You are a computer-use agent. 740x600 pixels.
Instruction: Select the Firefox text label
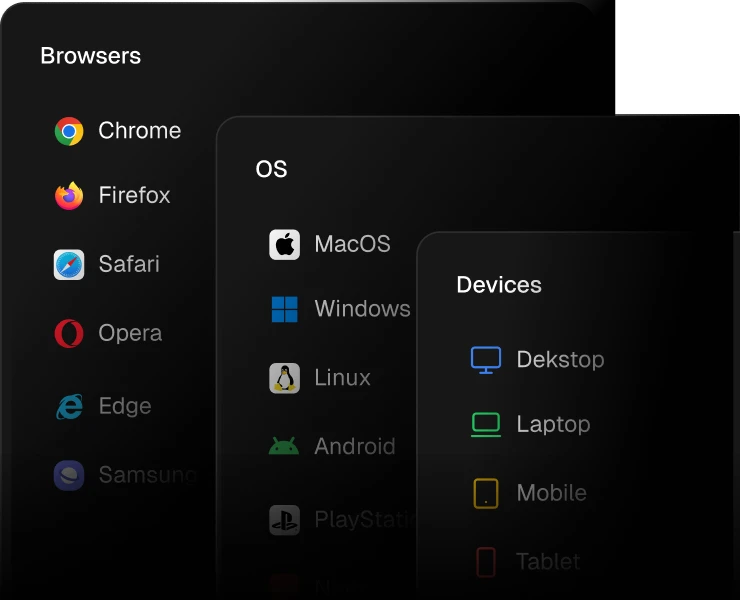[x=135, y=195]
